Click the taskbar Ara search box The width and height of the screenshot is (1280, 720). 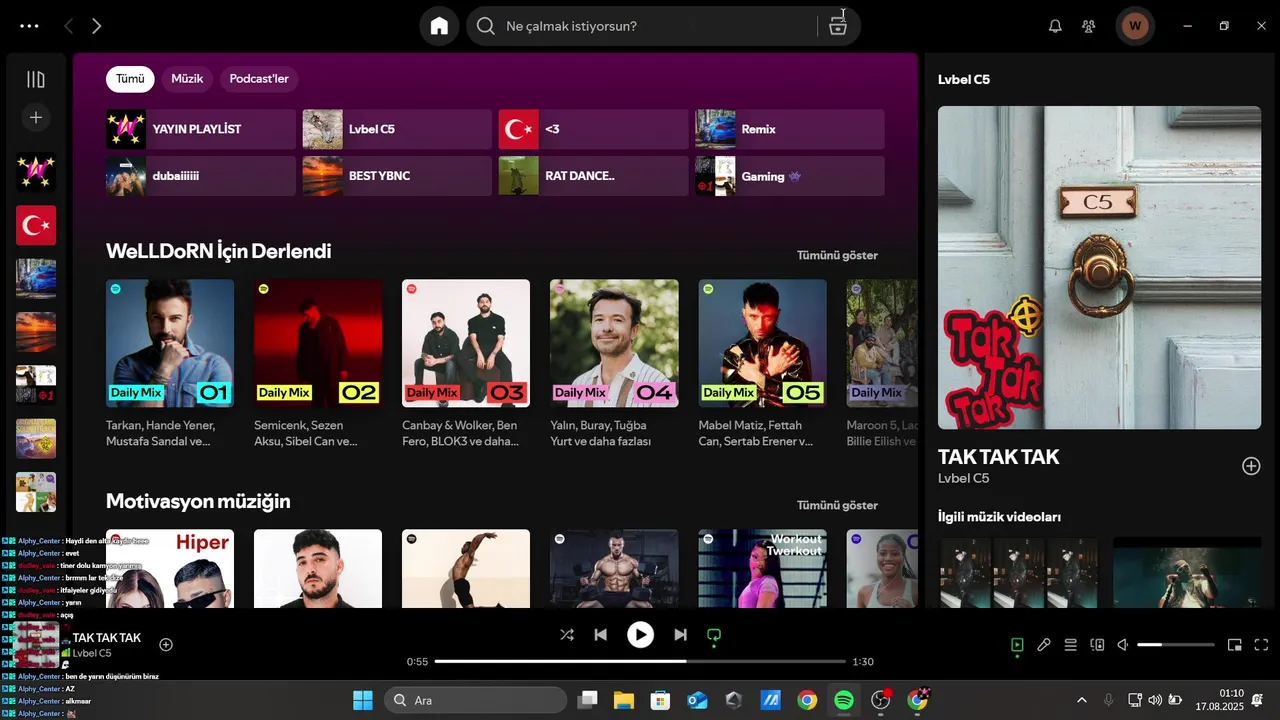[x=475, y=700]
